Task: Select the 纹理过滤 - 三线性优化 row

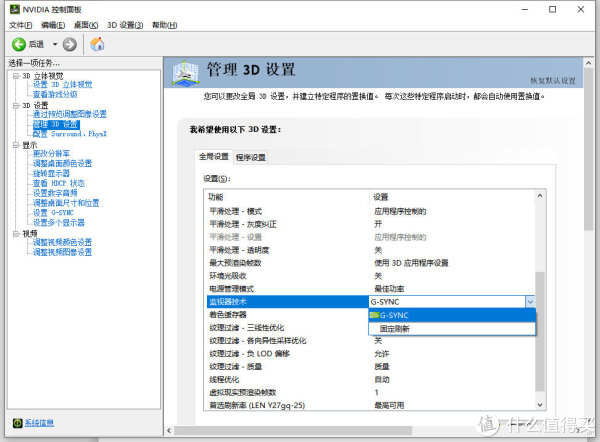Action: click(x=287, y=328)
